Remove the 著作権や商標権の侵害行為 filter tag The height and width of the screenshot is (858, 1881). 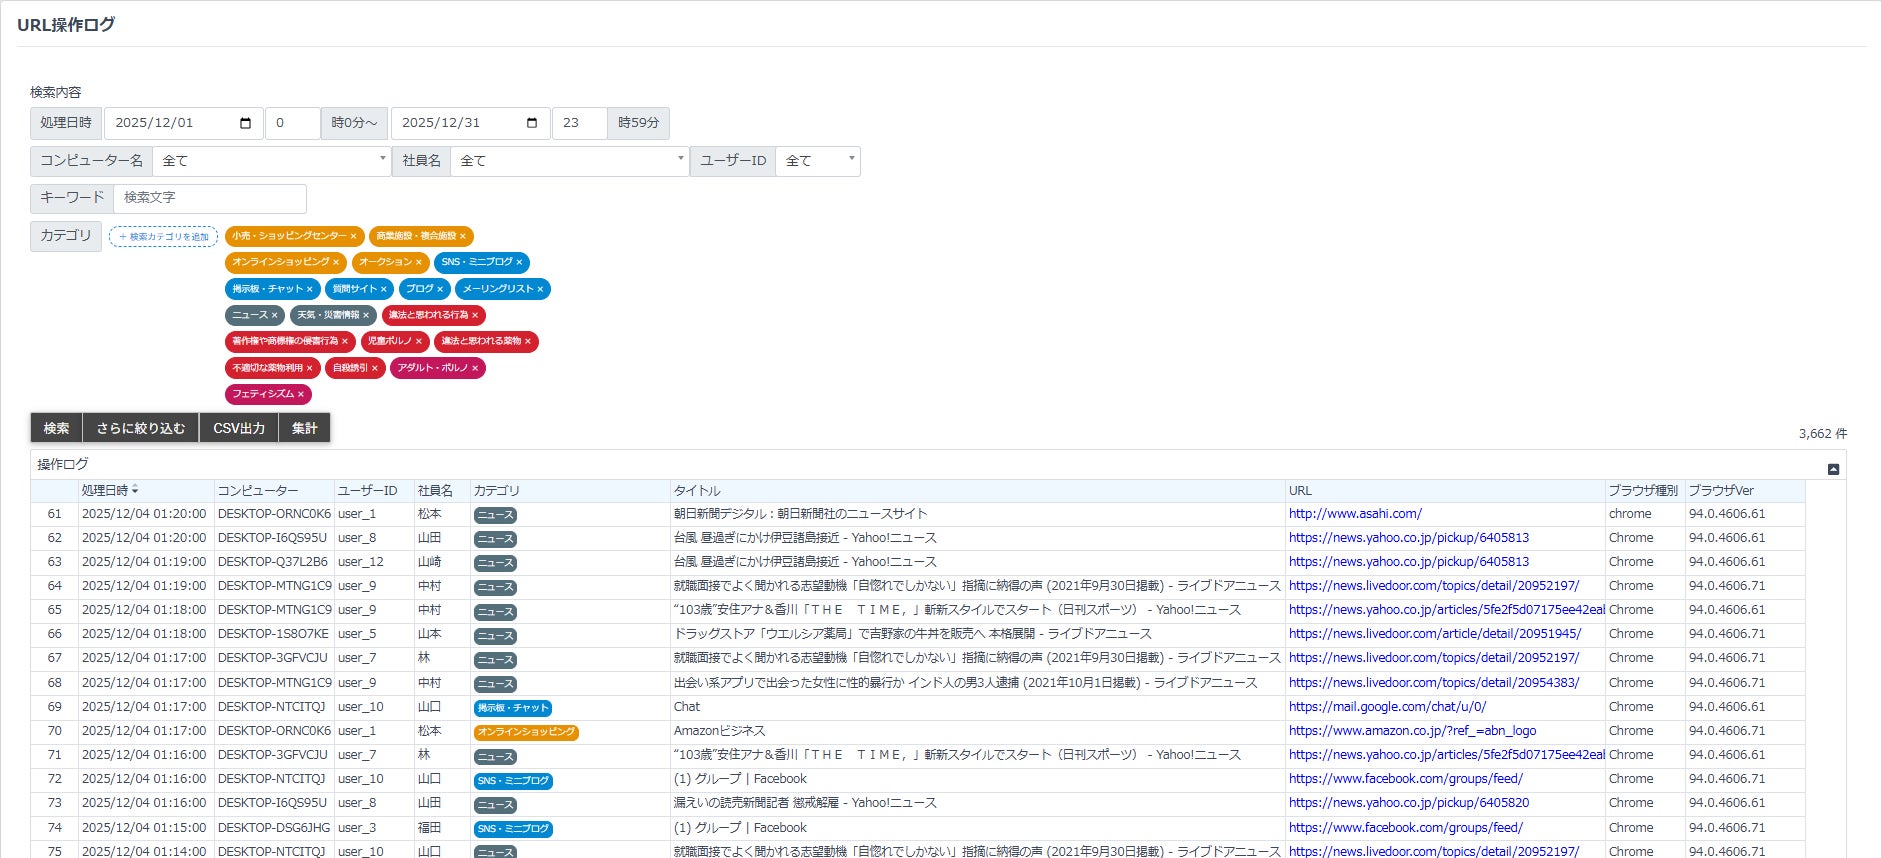(345, 341)
